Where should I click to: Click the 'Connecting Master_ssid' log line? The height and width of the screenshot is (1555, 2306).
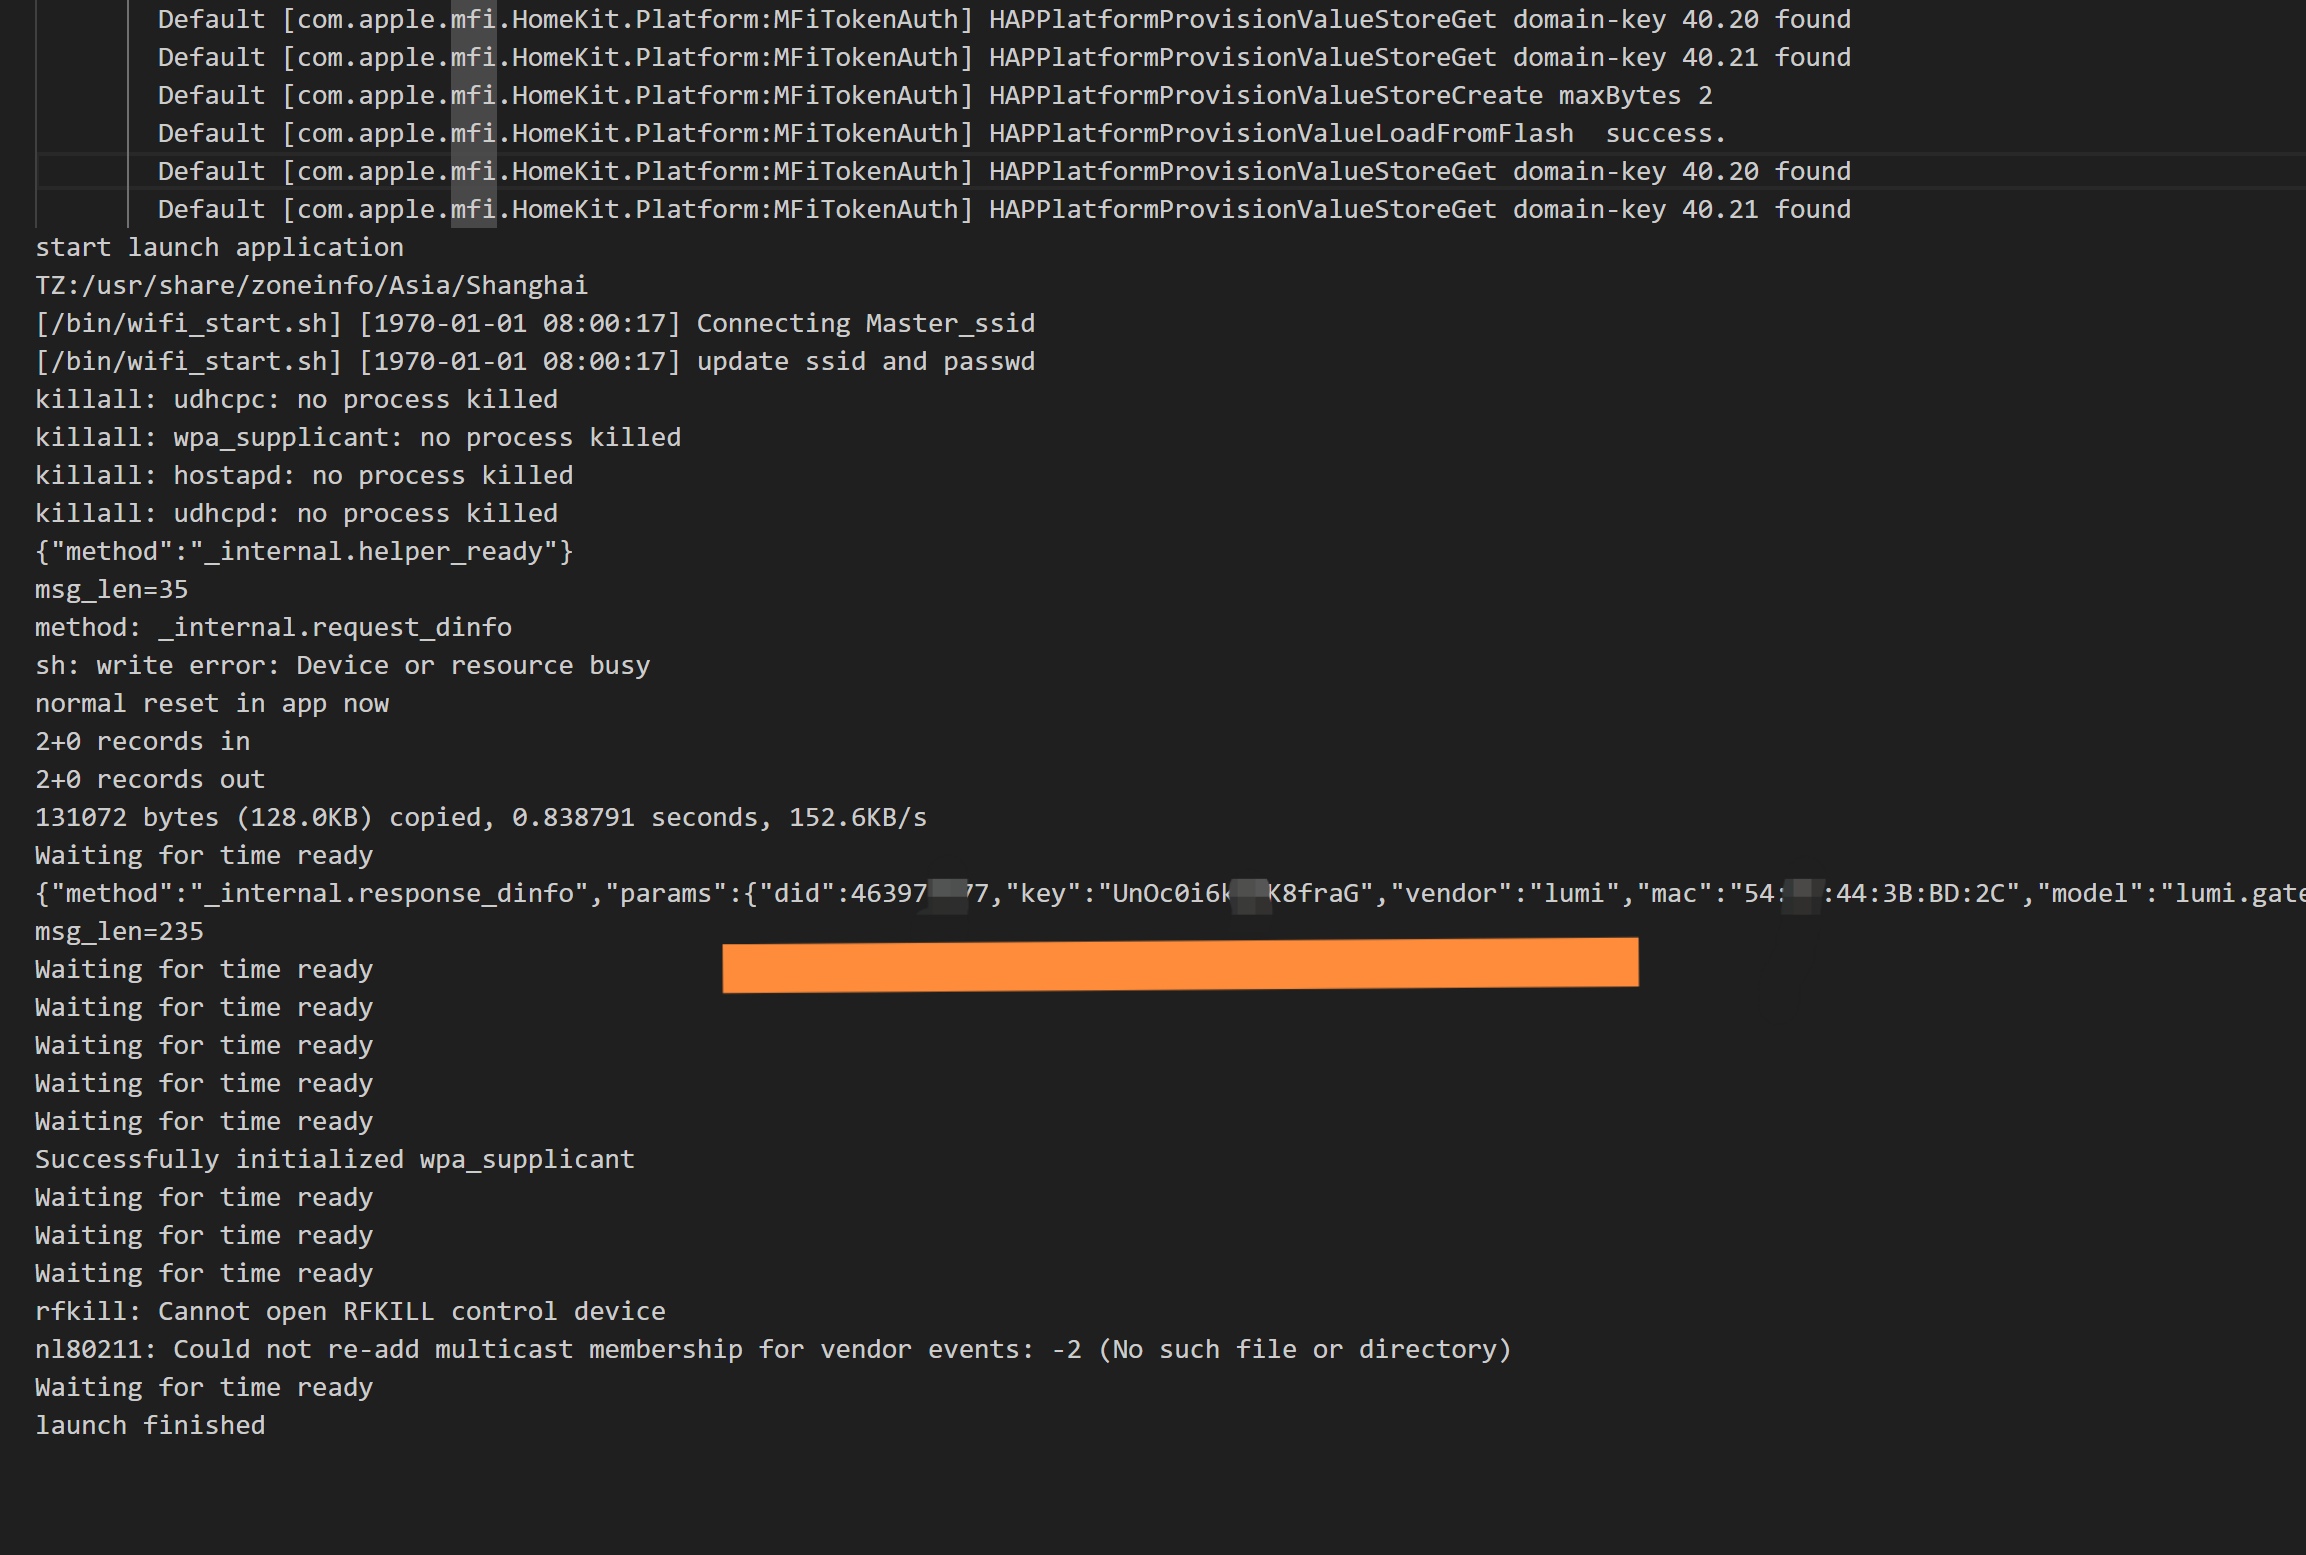pyautogui.click(x=535, y=323)
